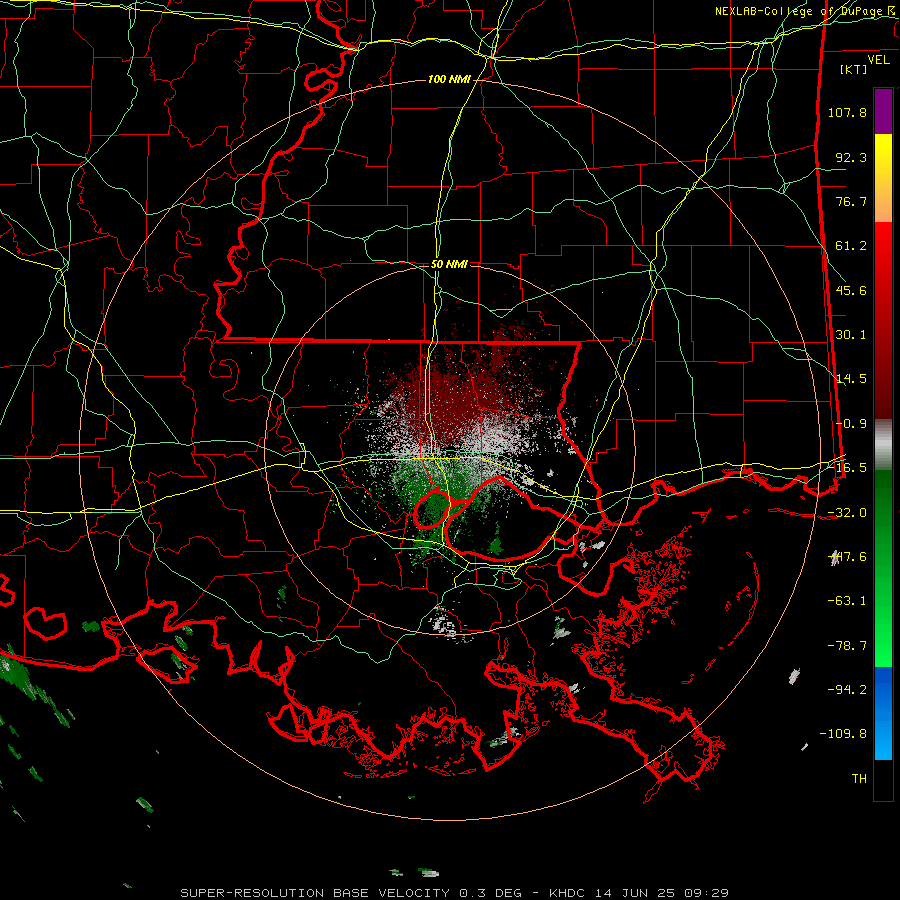Image resolution: width=900 pixels, height=900 pixels.
Task: Click the 107.8 velocity legend value
Action: 847,112
